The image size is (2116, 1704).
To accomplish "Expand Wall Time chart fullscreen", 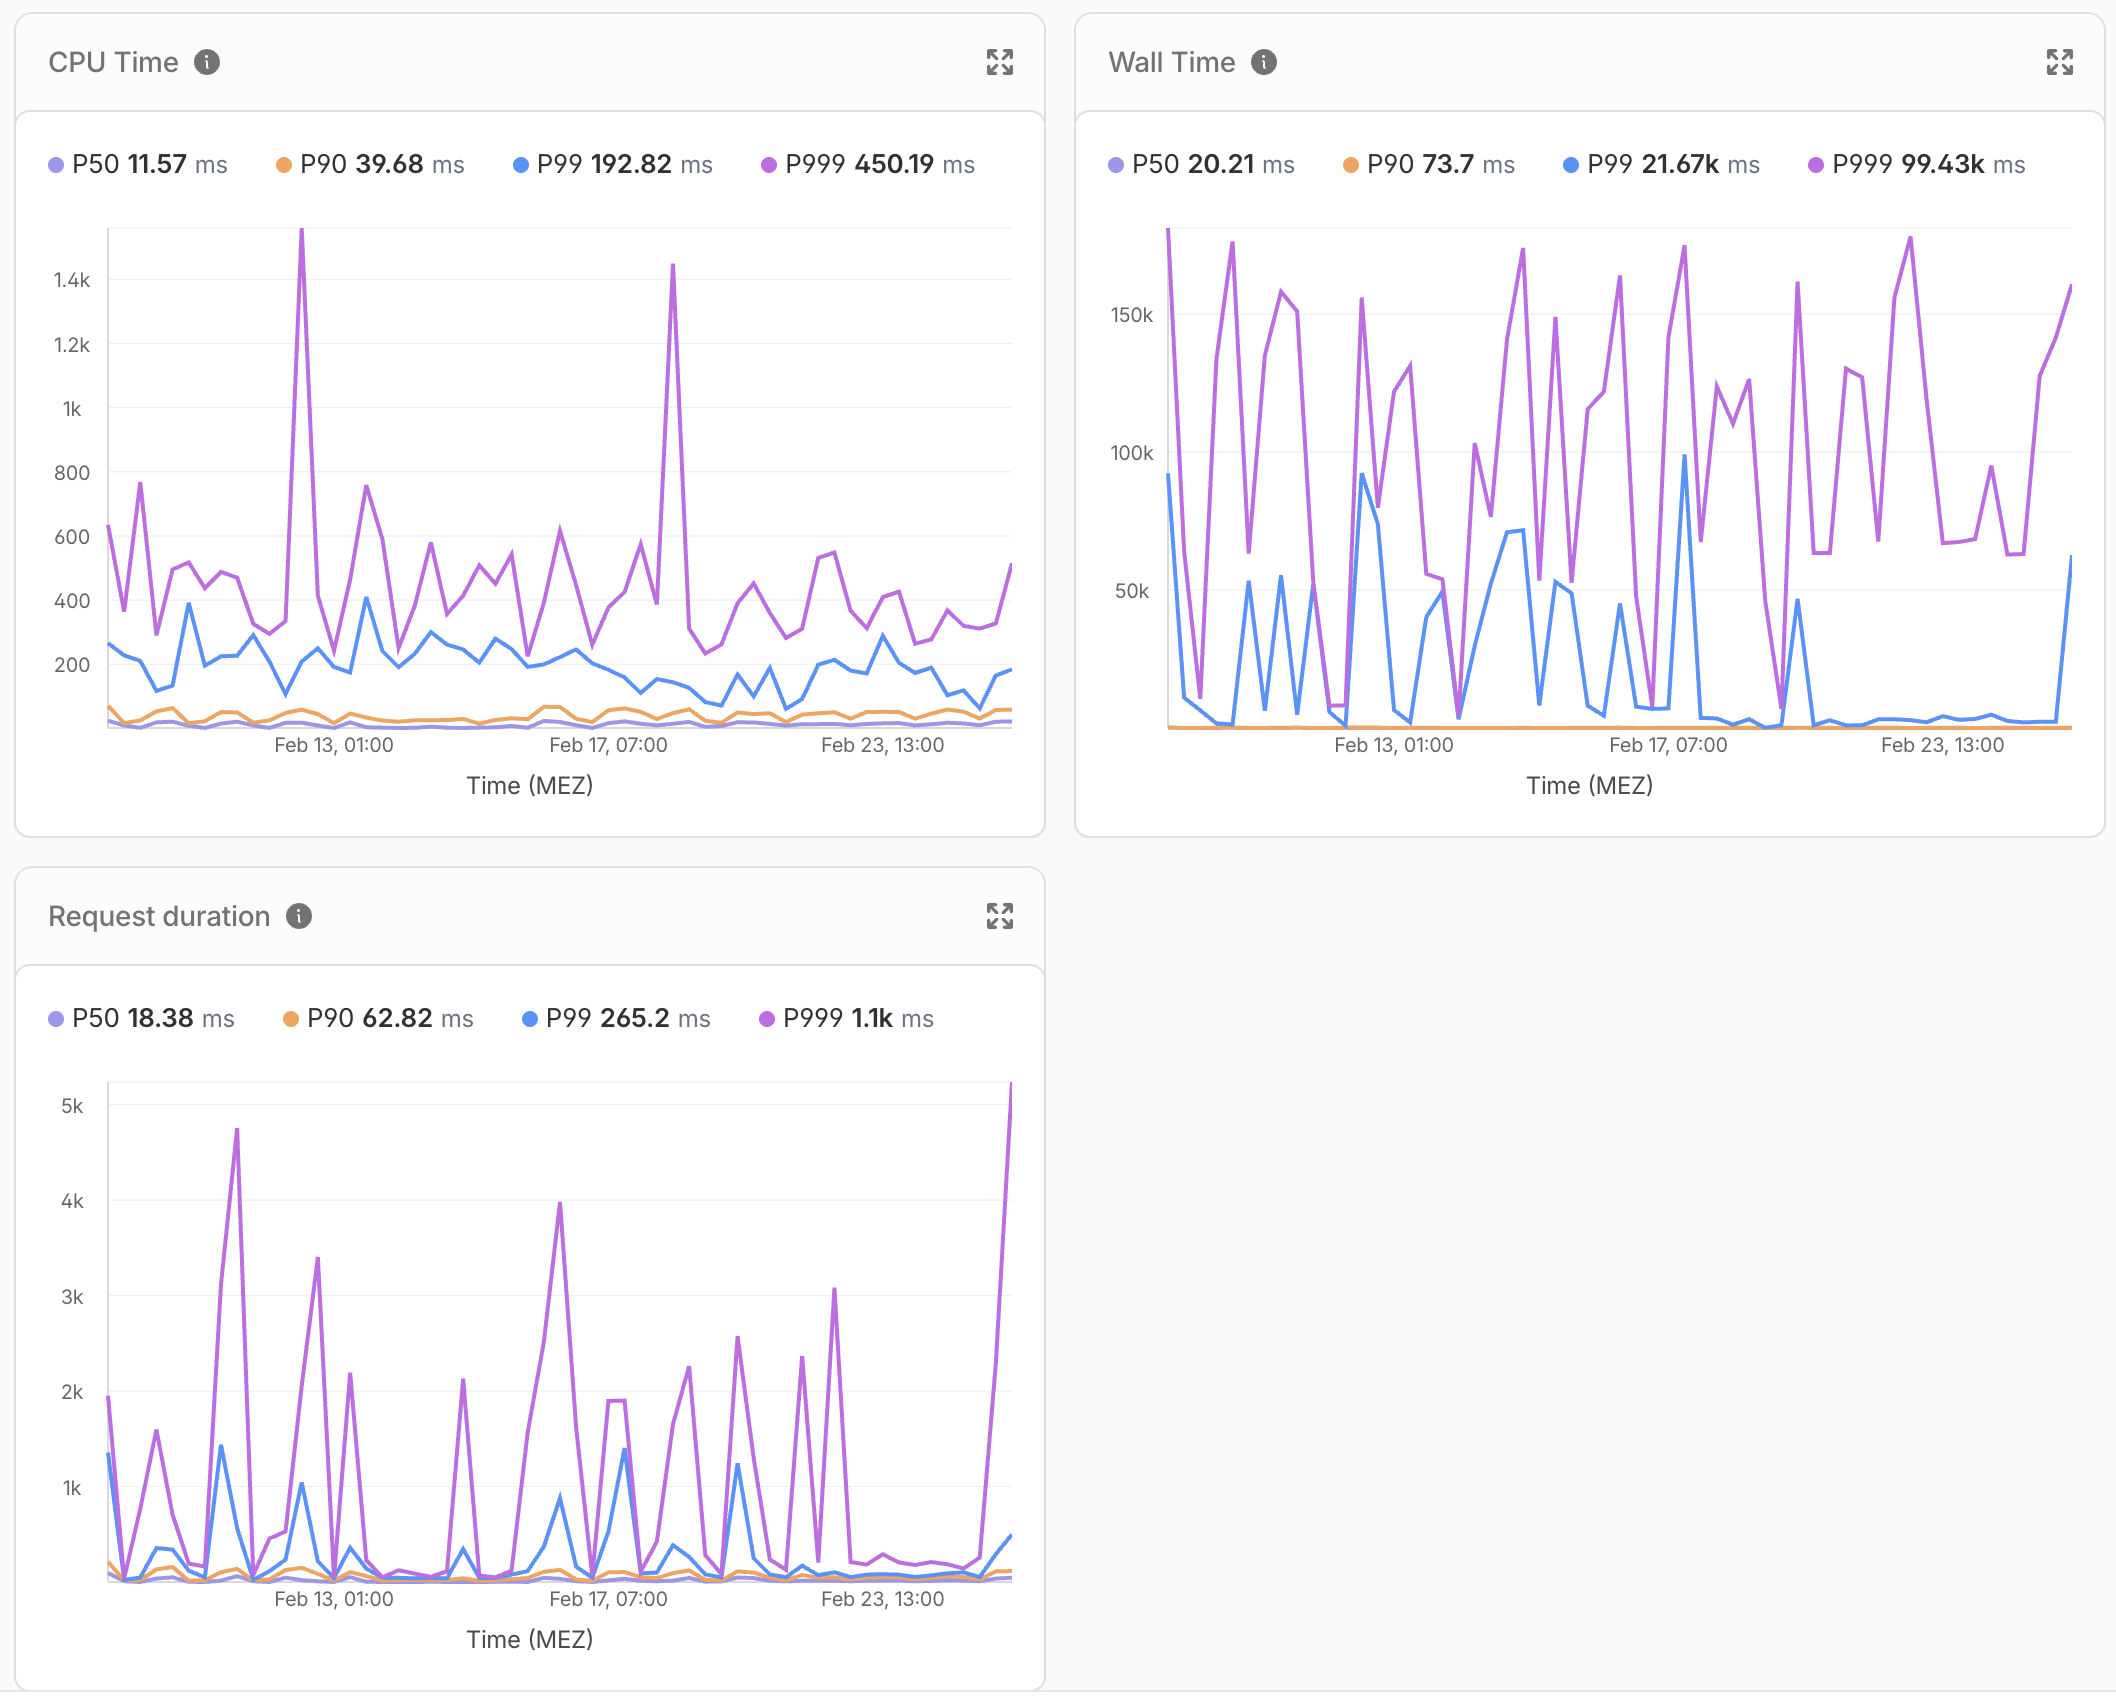I will (2059, 62).
